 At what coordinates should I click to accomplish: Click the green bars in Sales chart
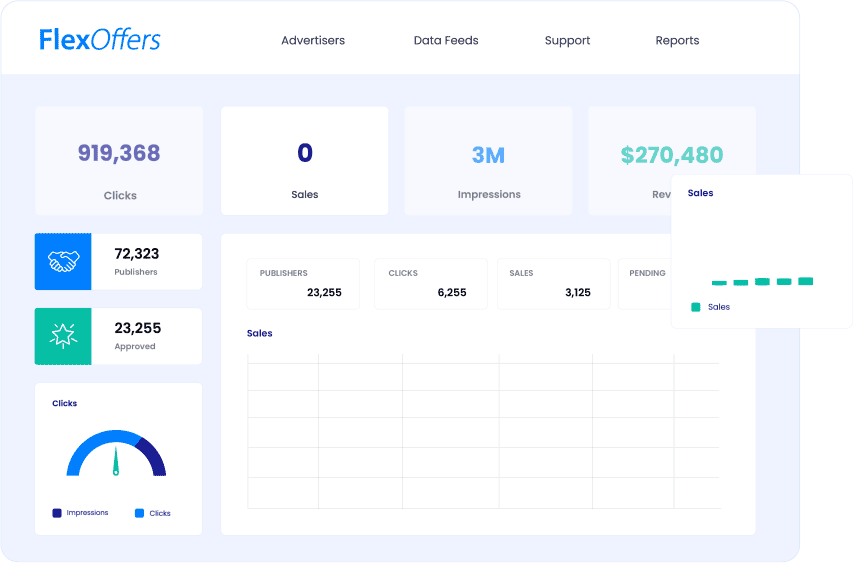pos(762,282)
